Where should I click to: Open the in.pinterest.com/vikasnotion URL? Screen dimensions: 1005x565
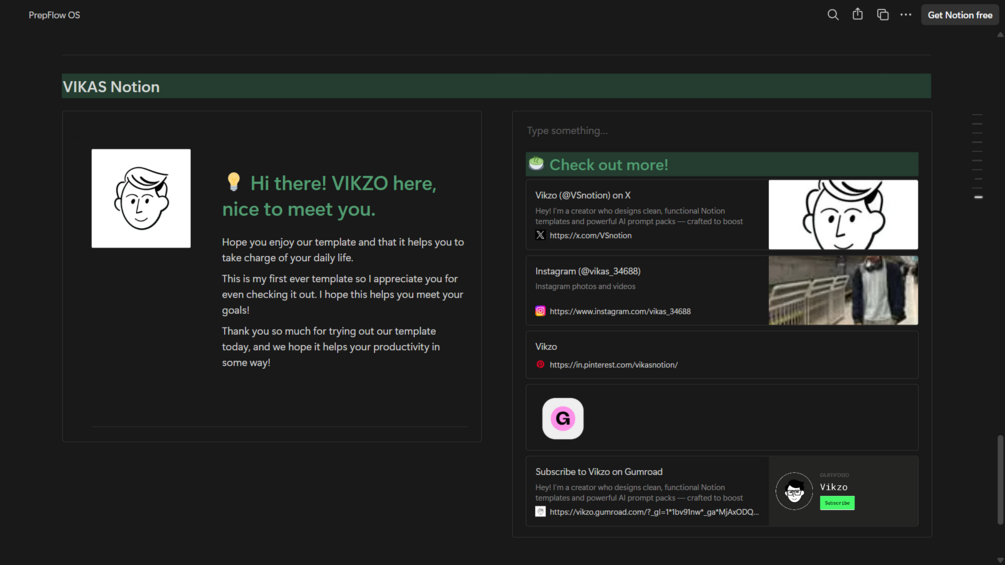(x=613, y=364)
